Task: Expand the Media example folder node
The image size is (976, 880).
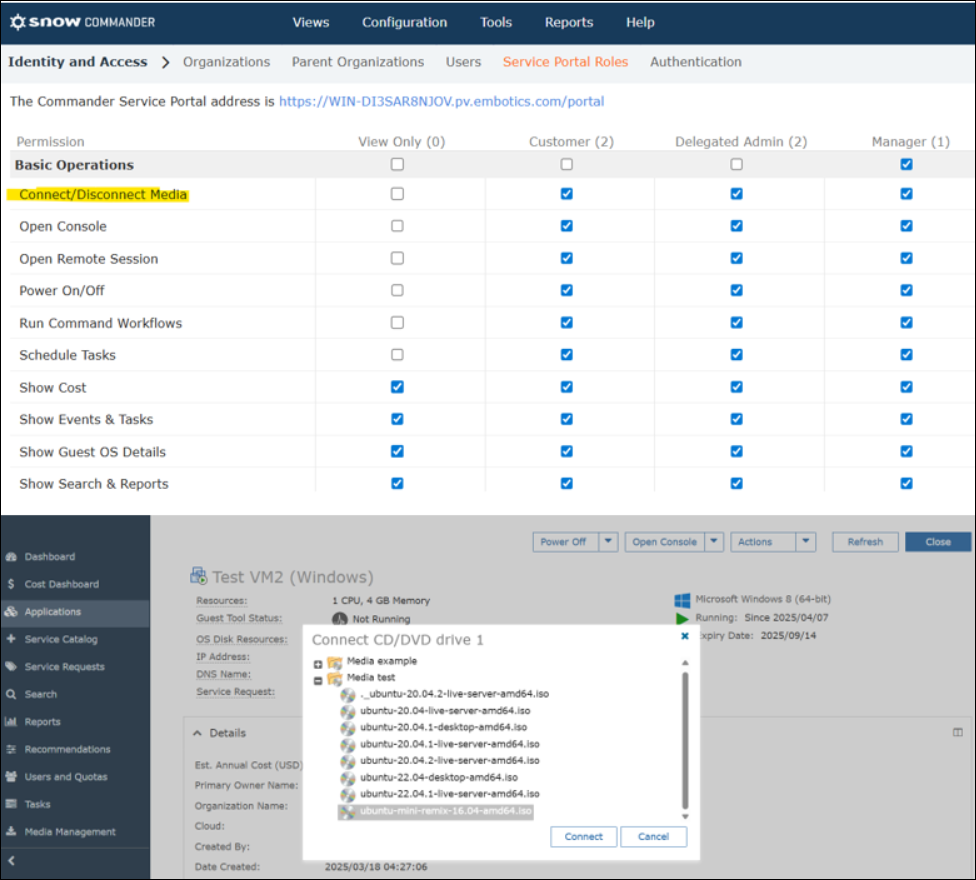Action: click(x=318, y=664)
